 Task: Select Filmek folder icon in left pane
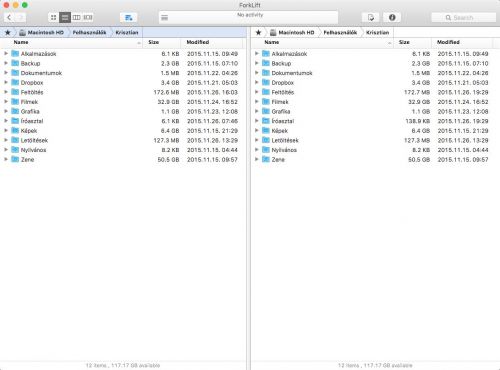[15, 102]
